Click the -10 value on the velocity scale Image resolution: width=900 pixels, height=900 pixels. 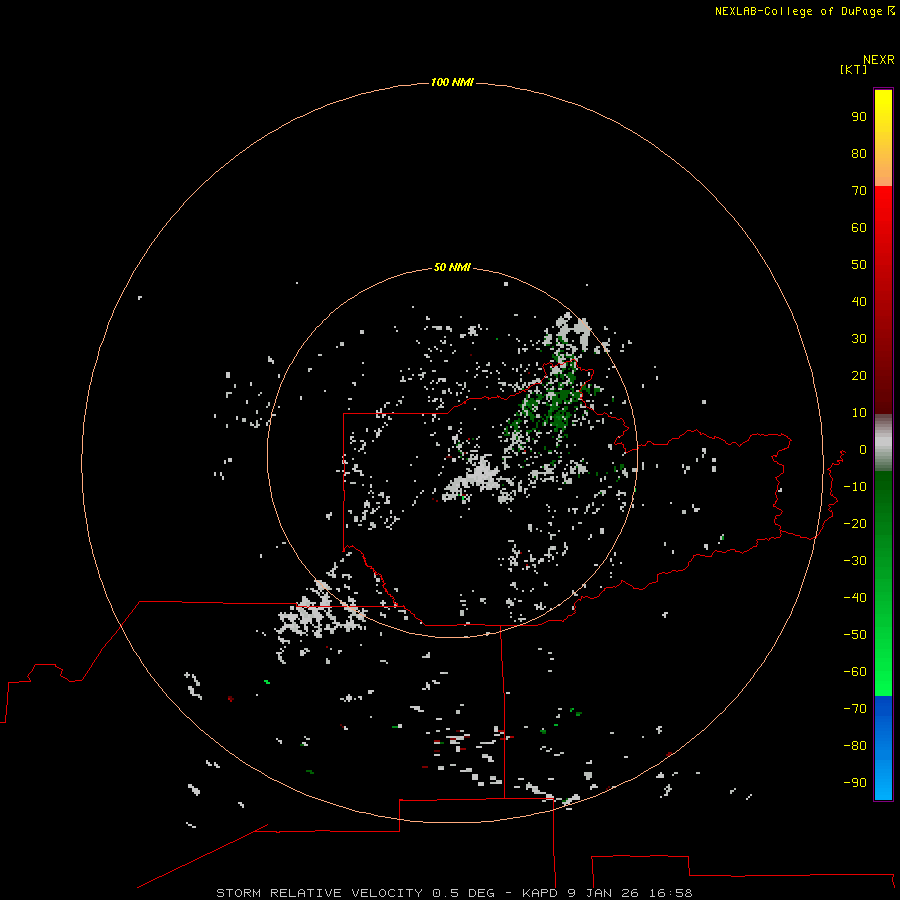click(855, 487)
